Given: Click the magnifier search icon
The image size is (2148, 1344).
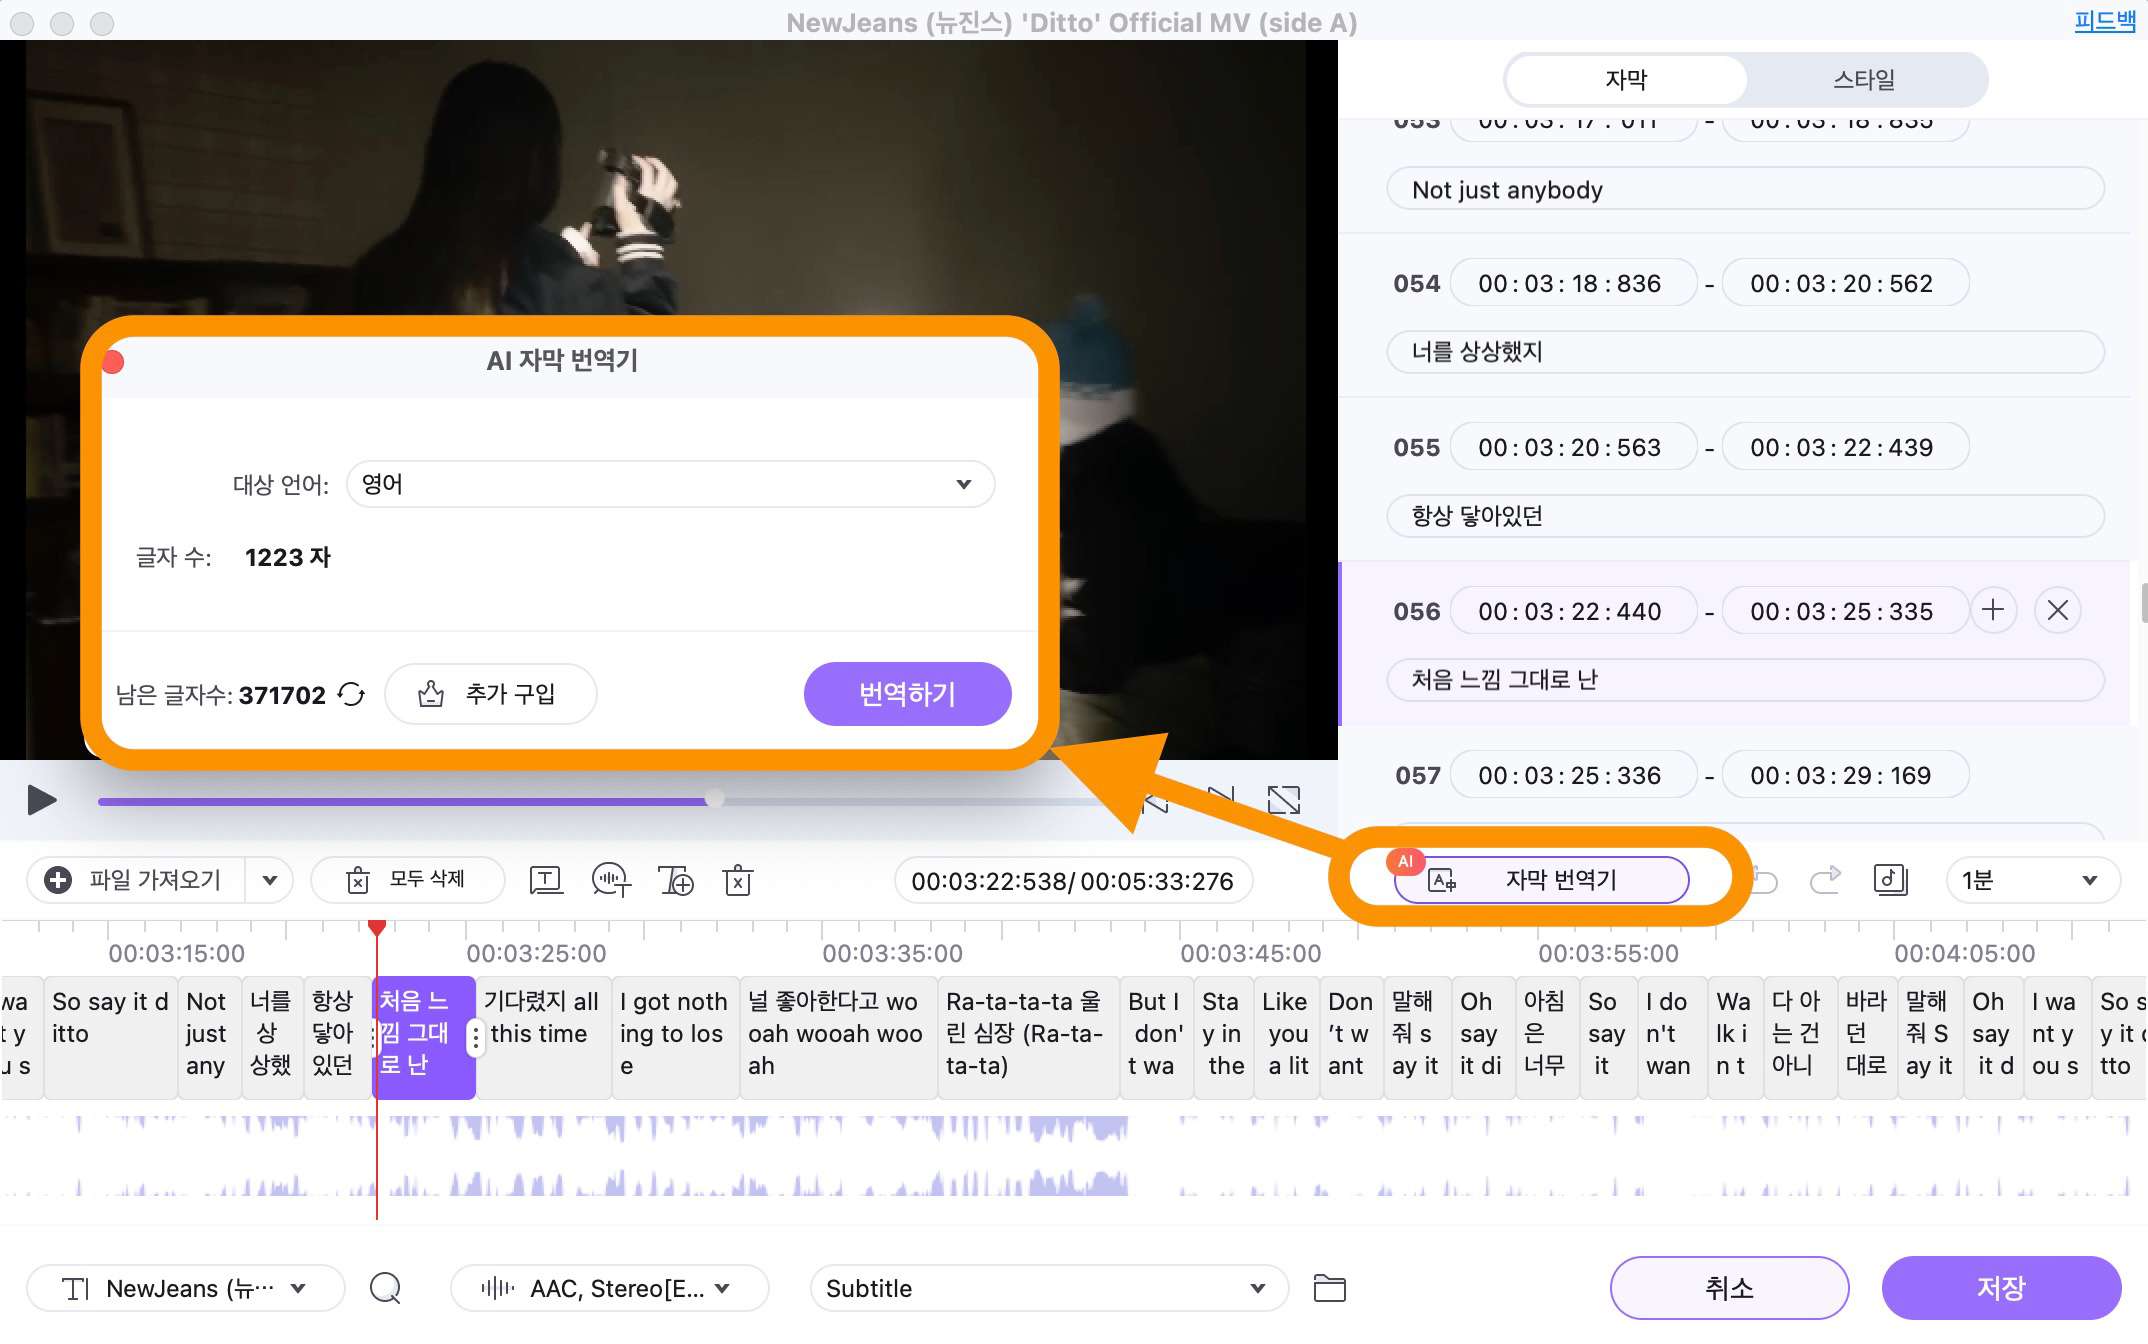Looking at the screenshot, I should point(385,1288).
